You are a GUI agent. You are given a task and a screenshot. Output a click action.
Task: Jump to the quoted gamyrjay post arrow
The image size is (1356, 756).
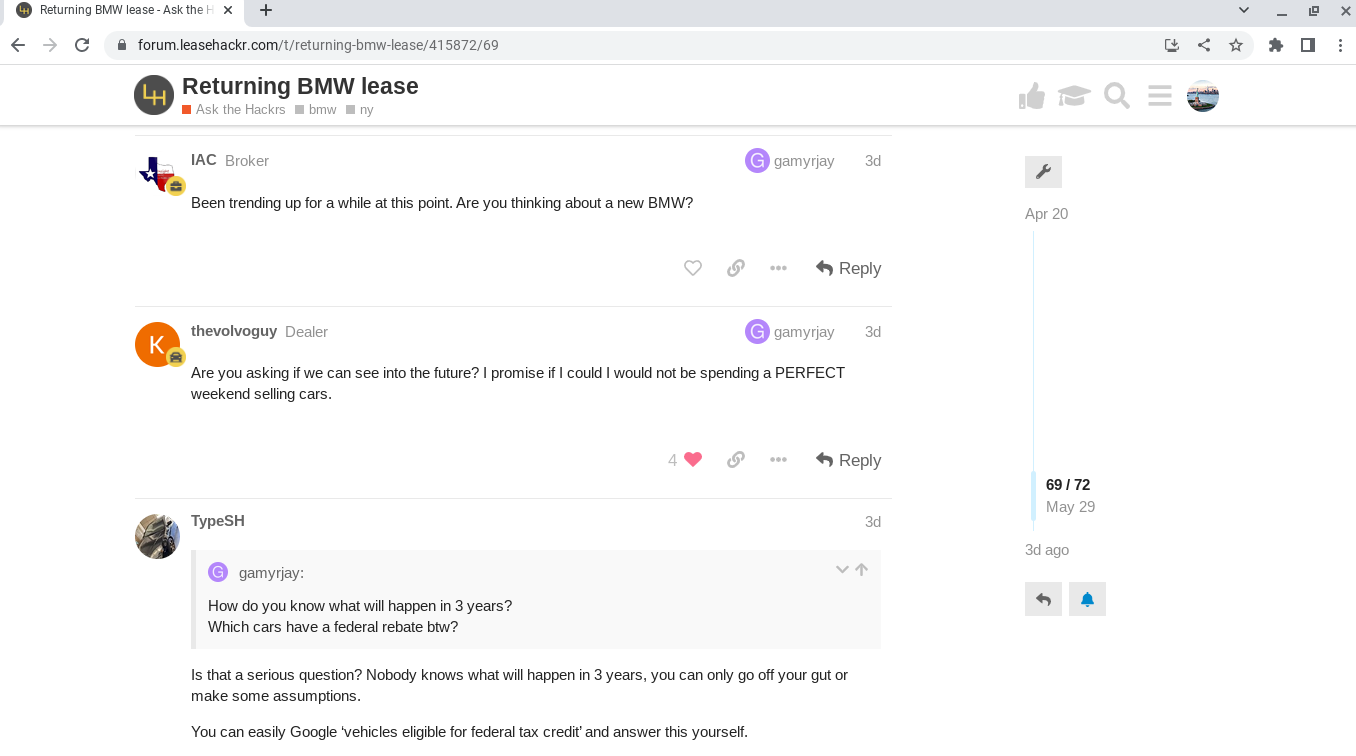tap(862, 570)
